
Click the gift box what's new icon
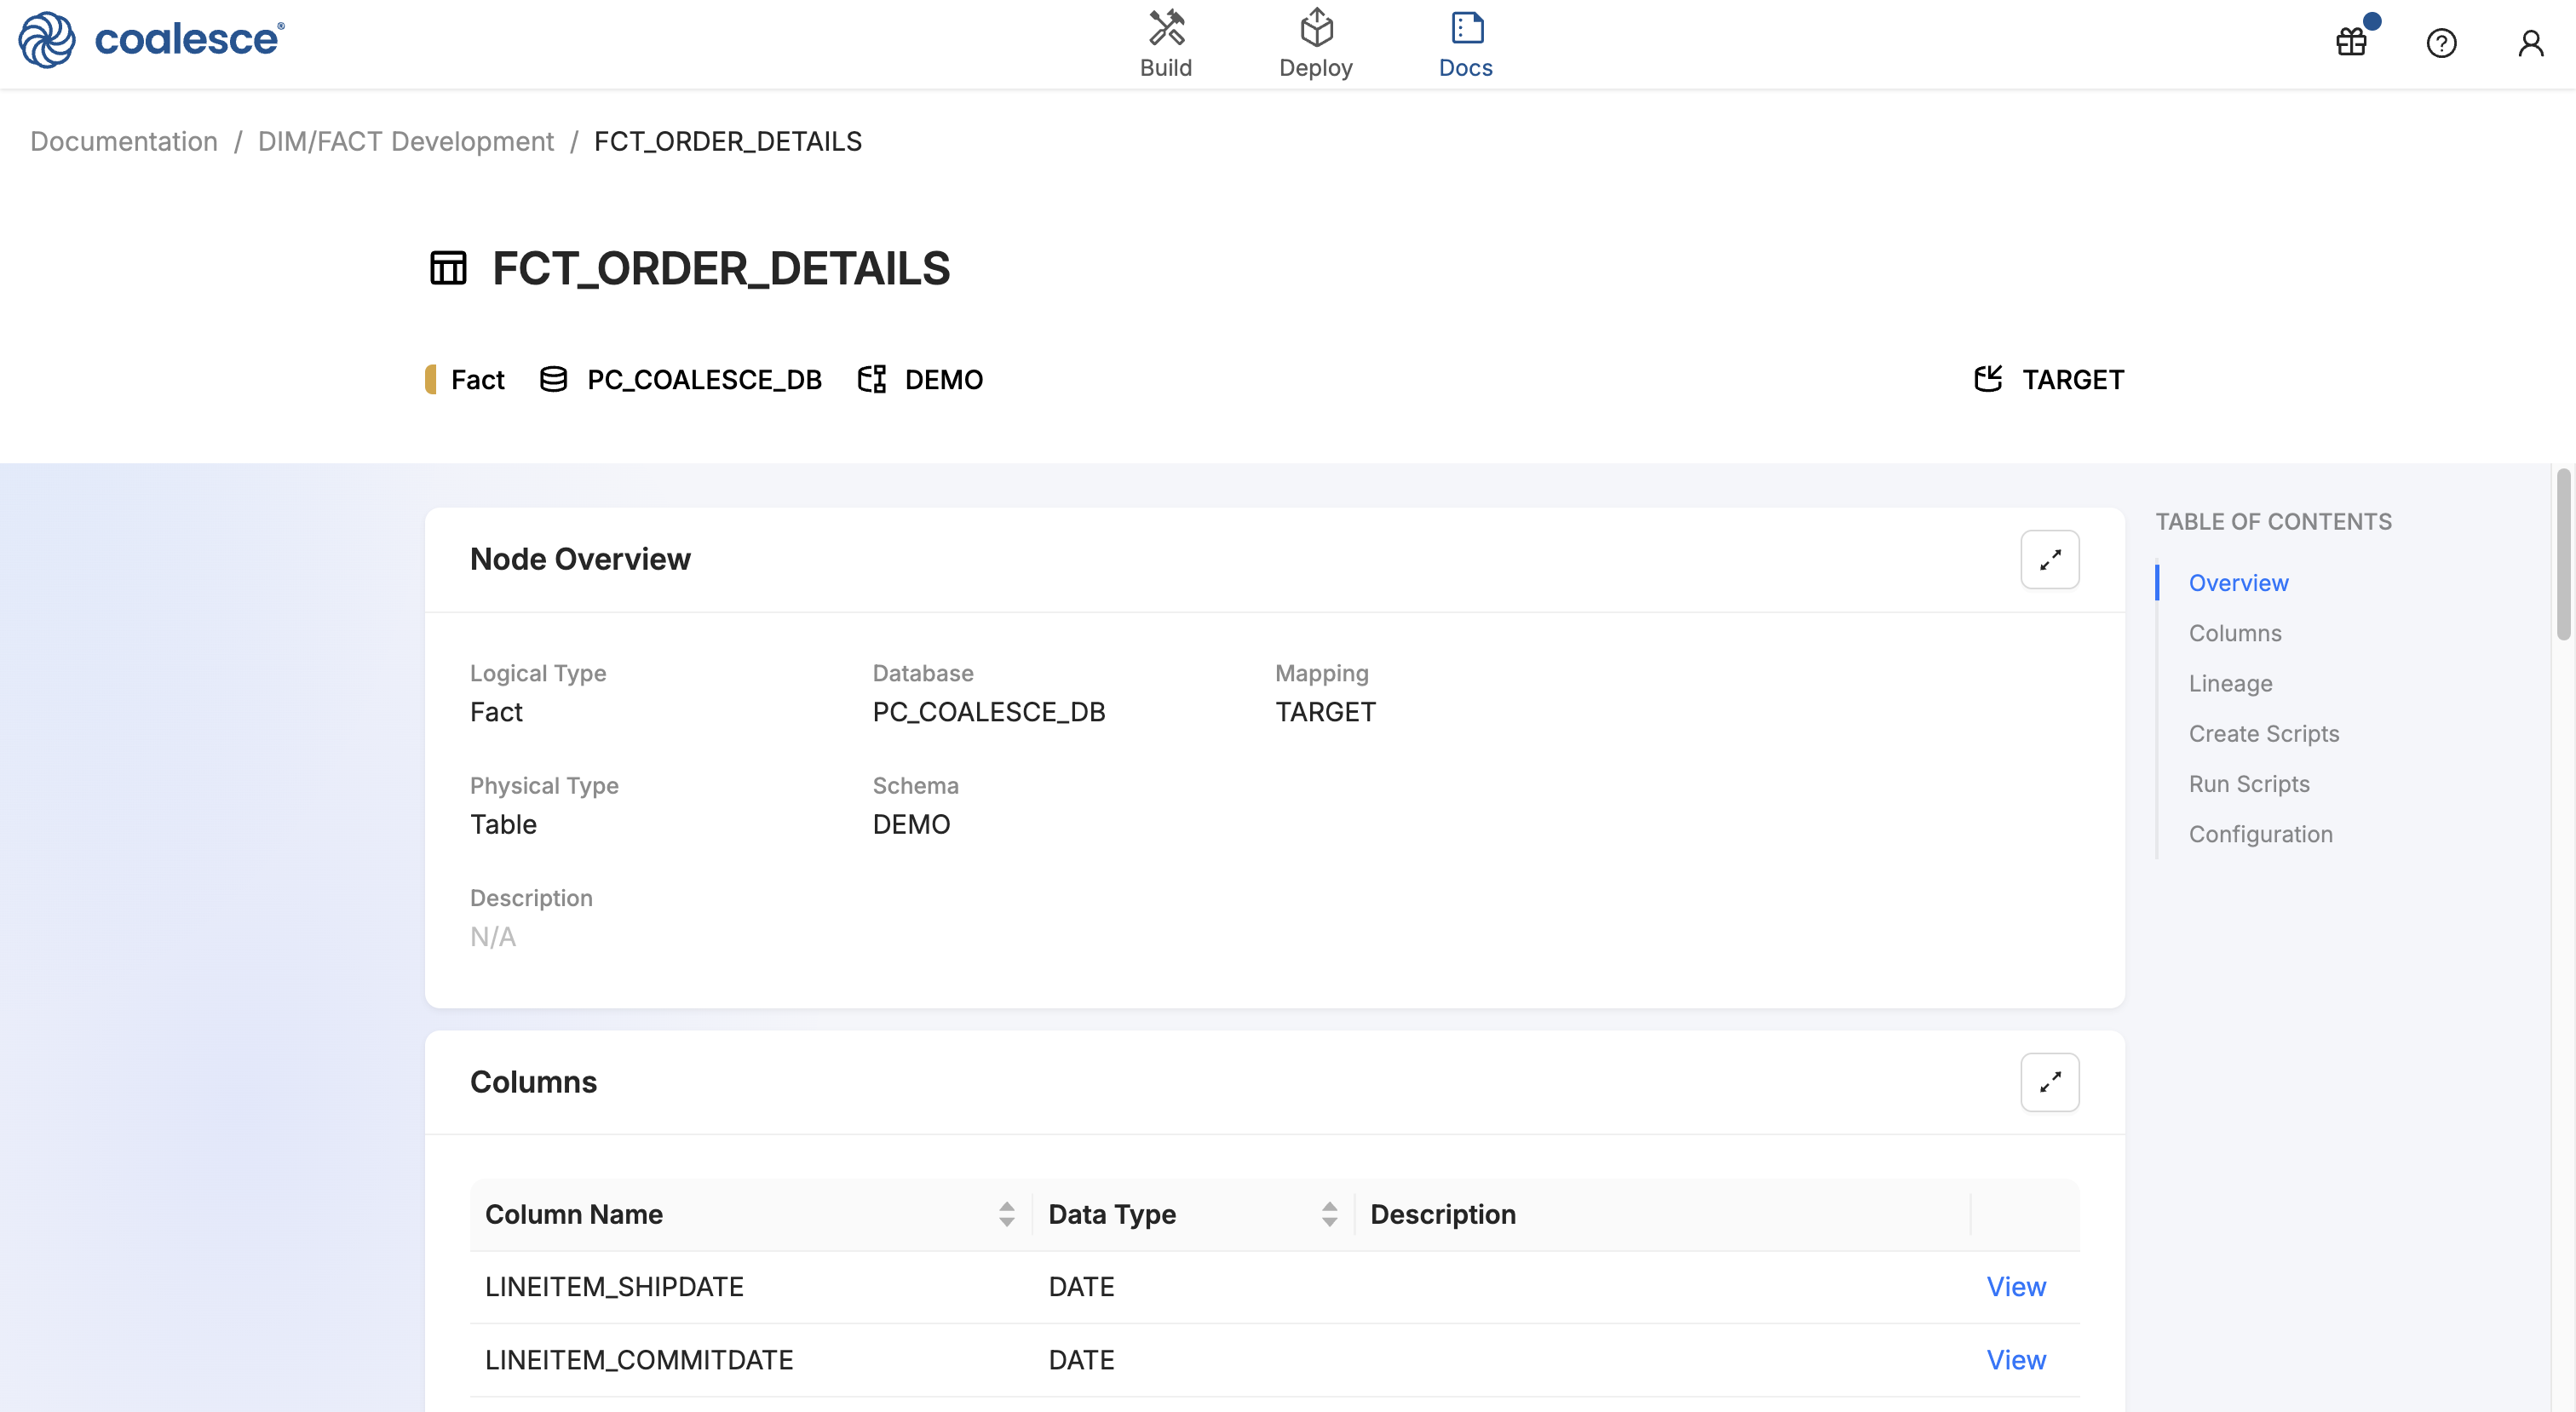[x=2351, y=42]
